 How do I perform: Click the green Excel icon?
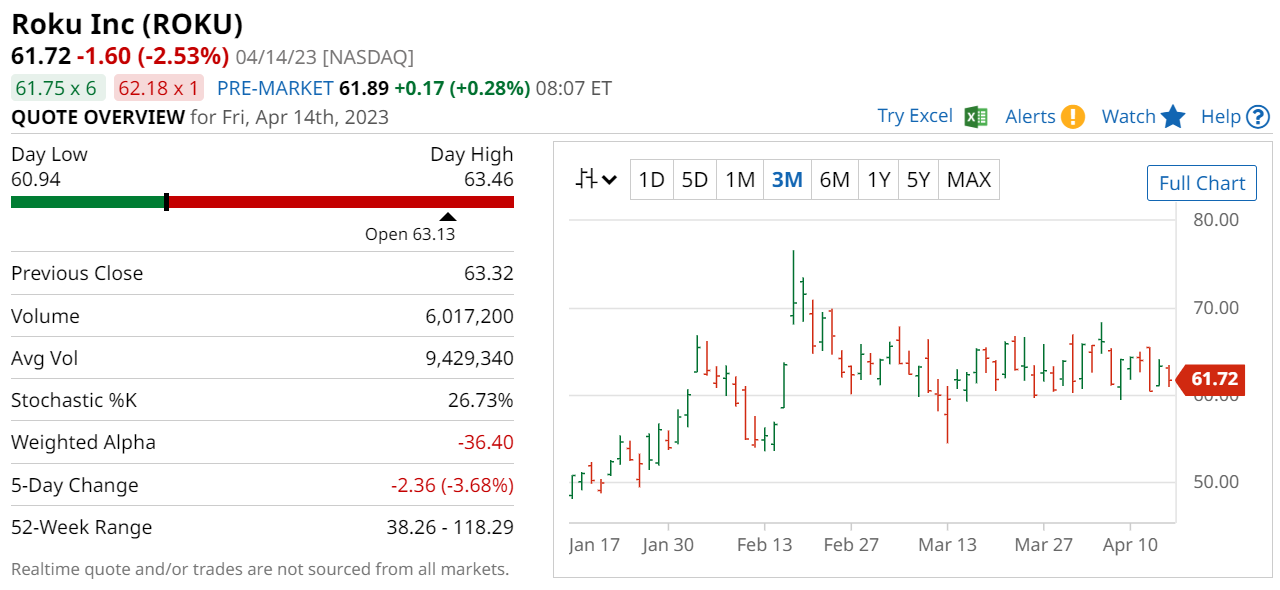(x=976, y=117)
